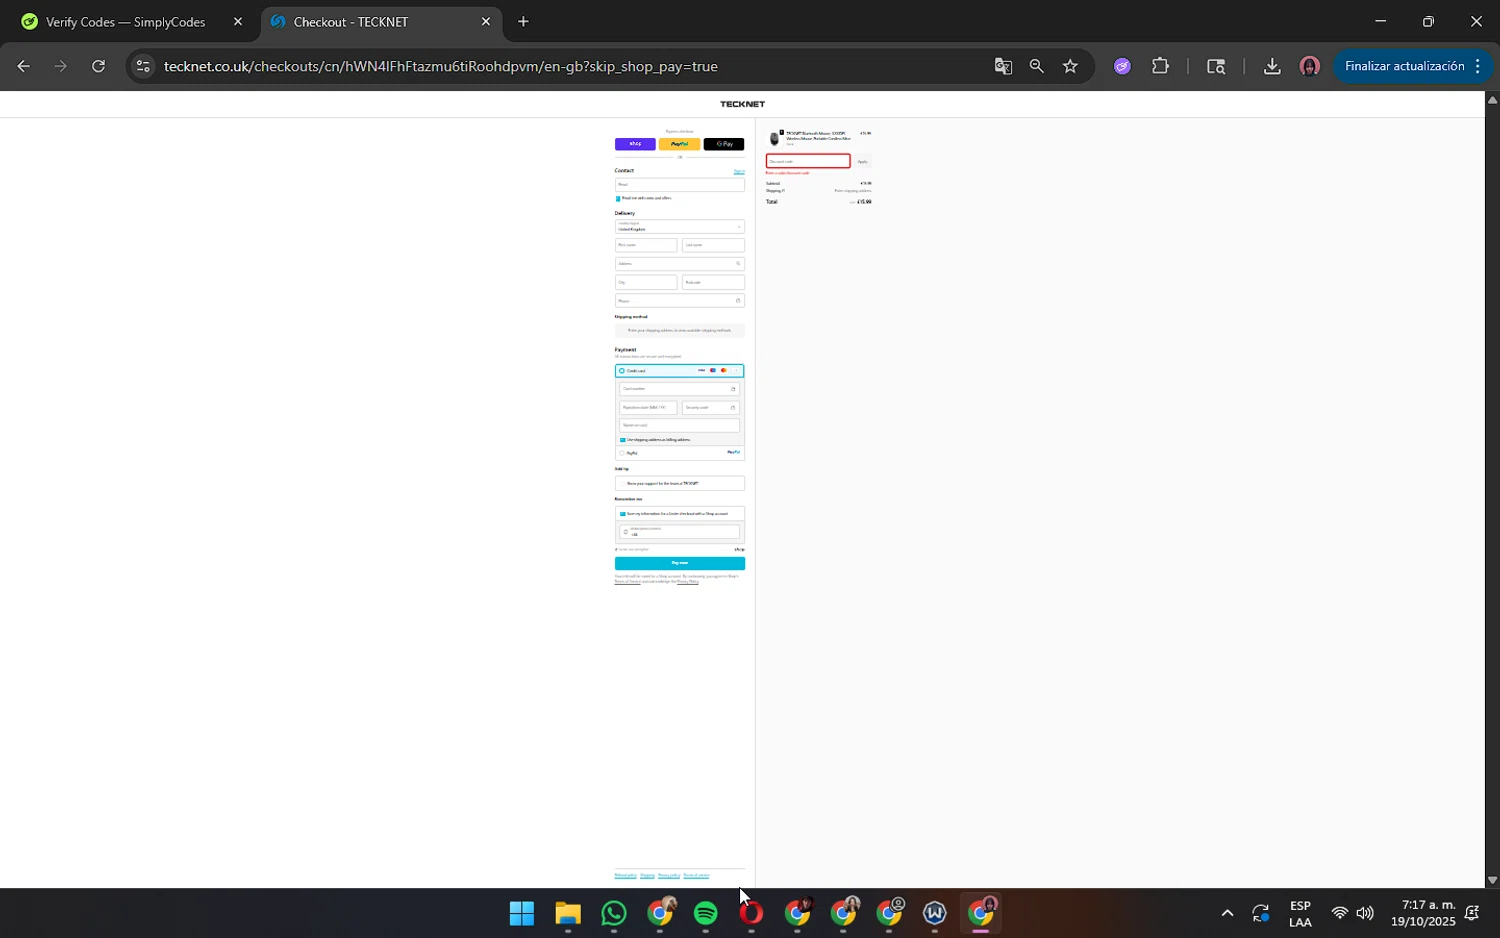Image resolution: width=1500 pixels, height=938 pixels.
Task: Select the Credit card radio button
Action: click(x=622, y=371)
